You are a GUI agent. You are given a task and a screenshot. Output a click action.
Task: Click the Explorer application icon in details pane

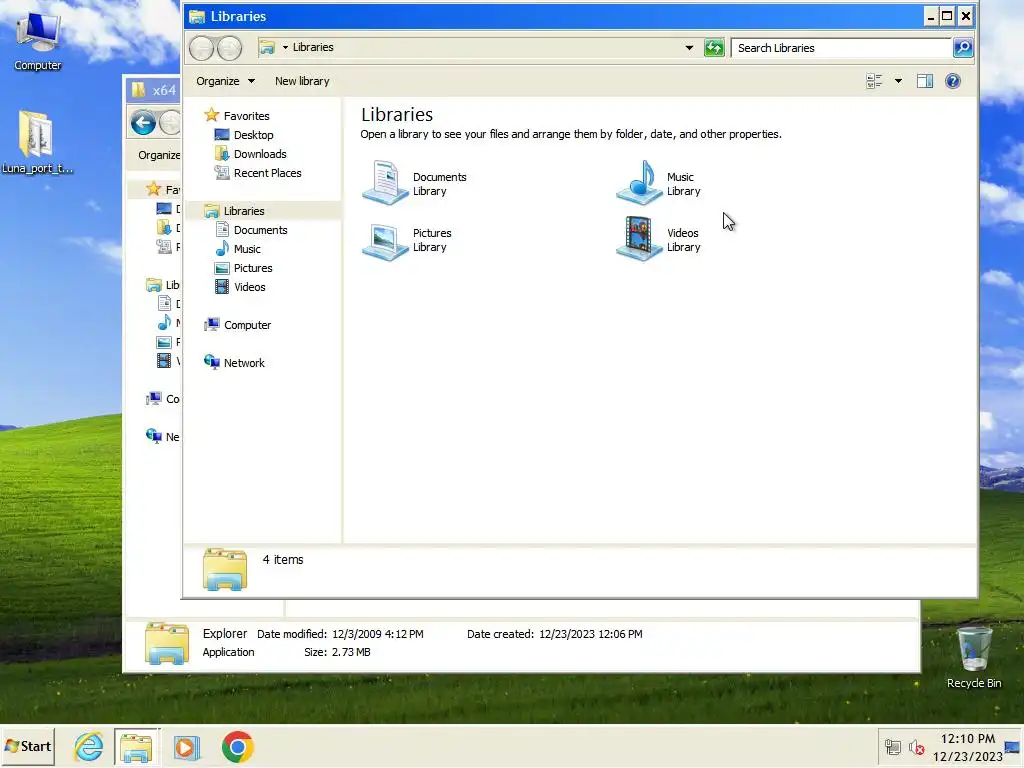click(167, 643)
